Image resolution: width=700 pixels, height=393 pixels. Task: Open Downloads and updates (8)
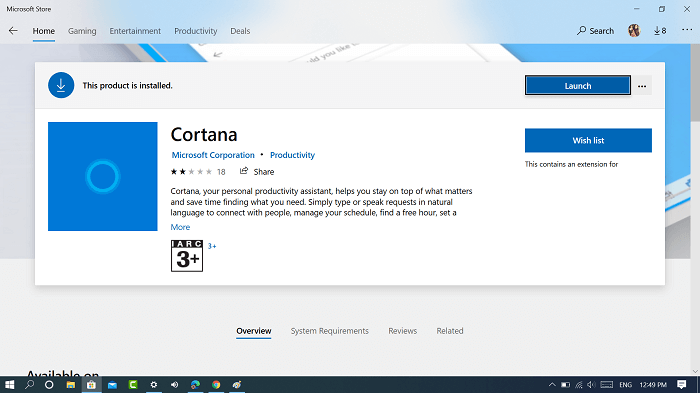[x=660, y=31]
